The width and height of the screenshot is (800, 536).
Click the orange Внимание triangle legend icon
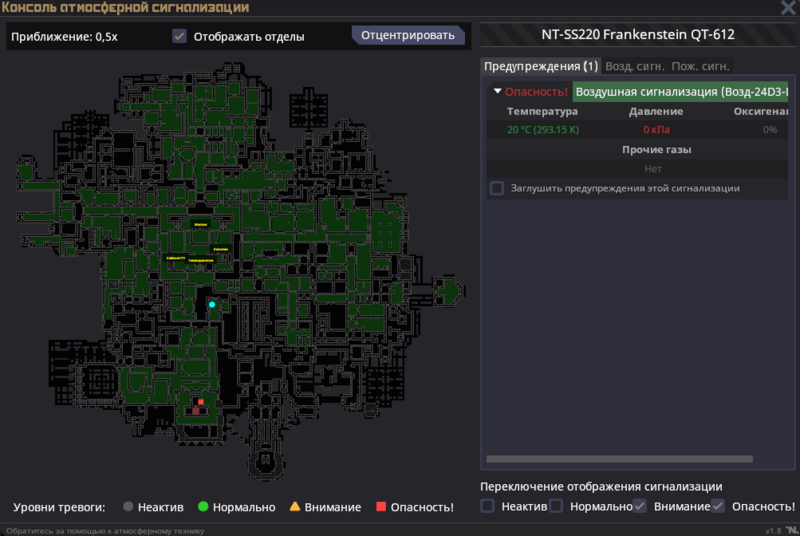tap(295, 507)
